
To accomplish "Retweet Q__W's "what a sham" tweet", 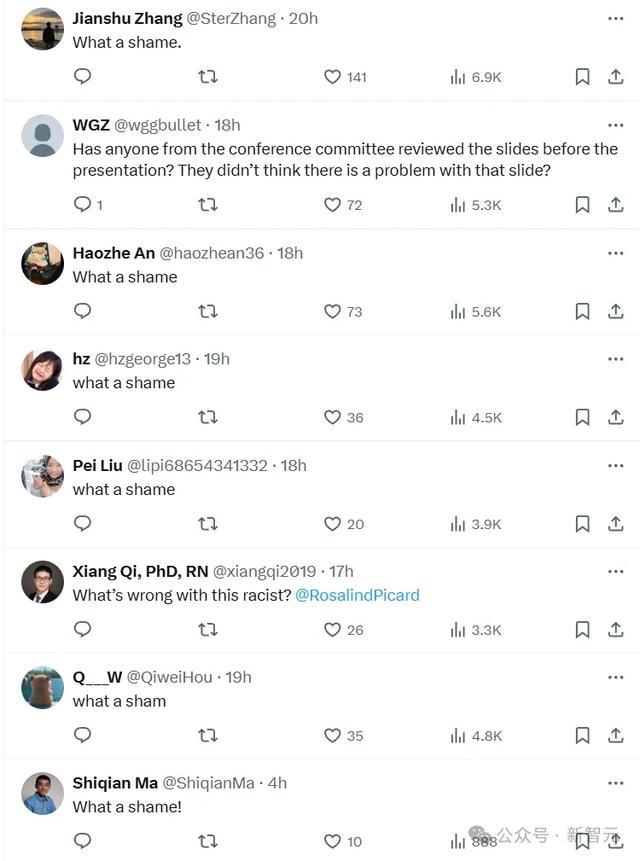I will 207,735.
